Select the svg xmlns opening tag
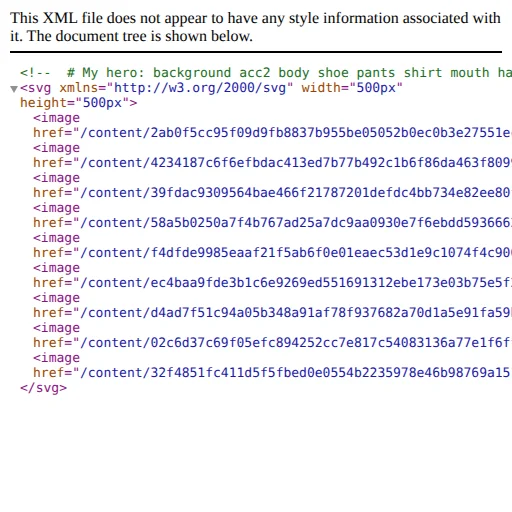 click(211, 95)
